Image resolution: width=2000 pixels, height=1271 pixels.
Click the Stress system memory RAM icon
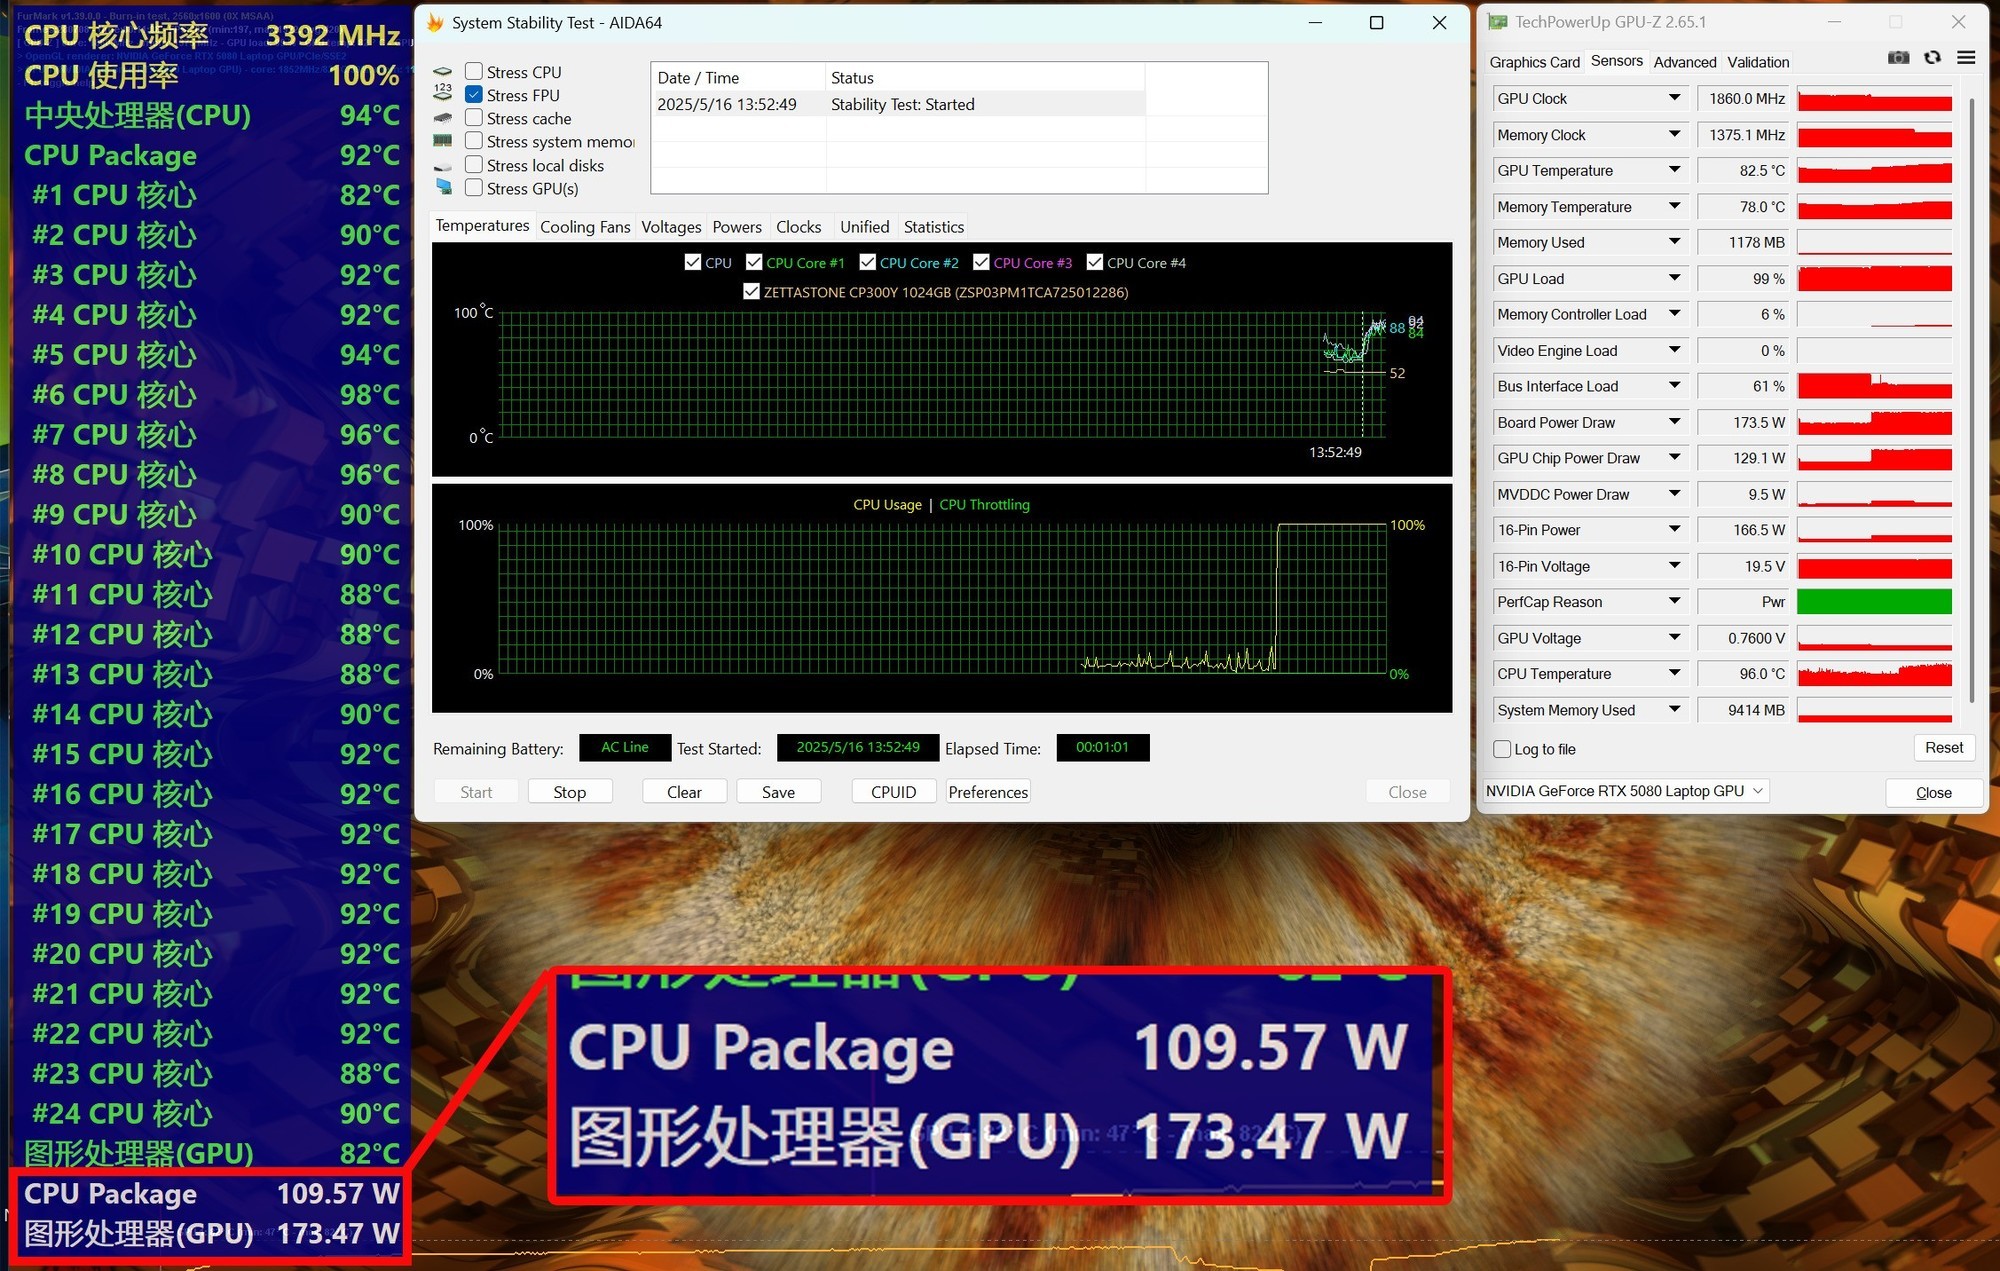(x=443, y=142)
